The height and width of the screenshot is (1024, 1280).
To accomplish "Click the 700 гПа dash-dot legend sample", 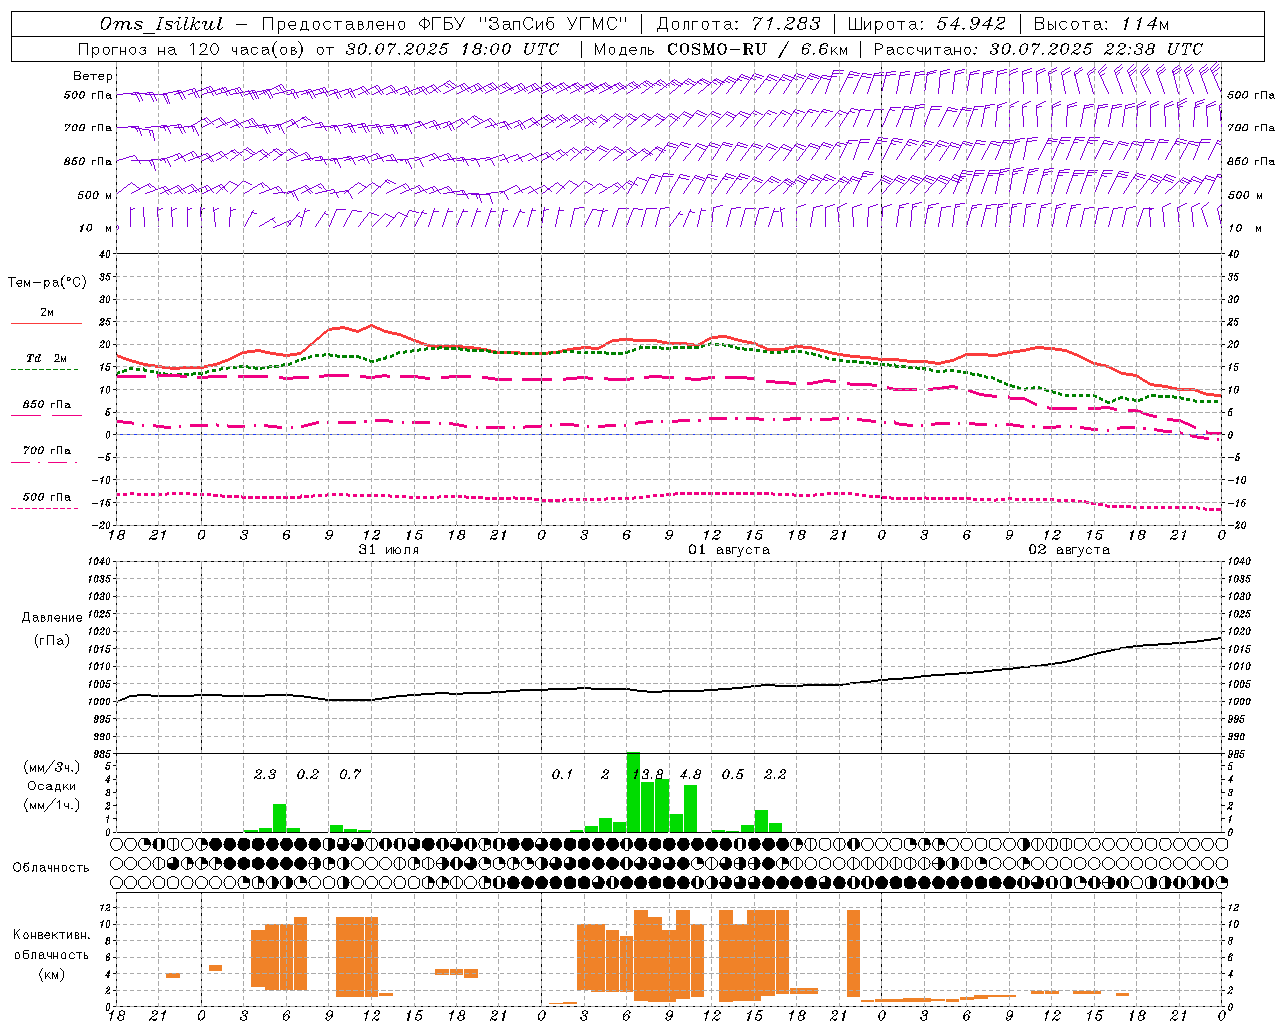I will coord(46,462).
